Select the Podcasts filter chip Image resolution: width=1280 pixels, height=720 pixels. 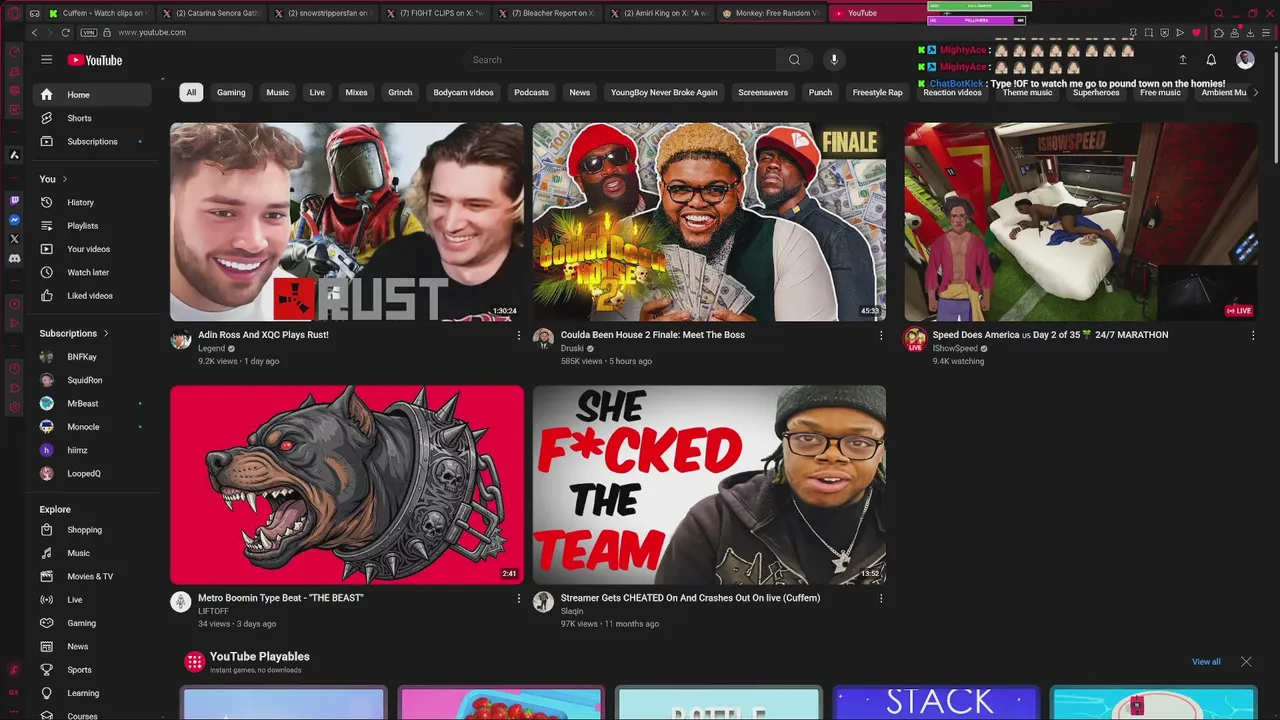click(531, 92)
